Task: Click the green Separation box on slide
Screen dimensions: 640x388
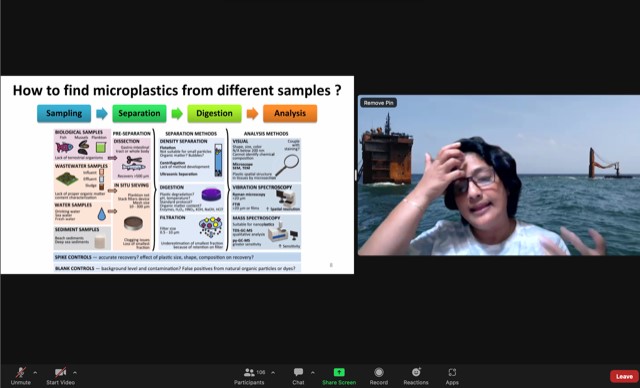Action: pyautogui.click(x=139, y=113)
